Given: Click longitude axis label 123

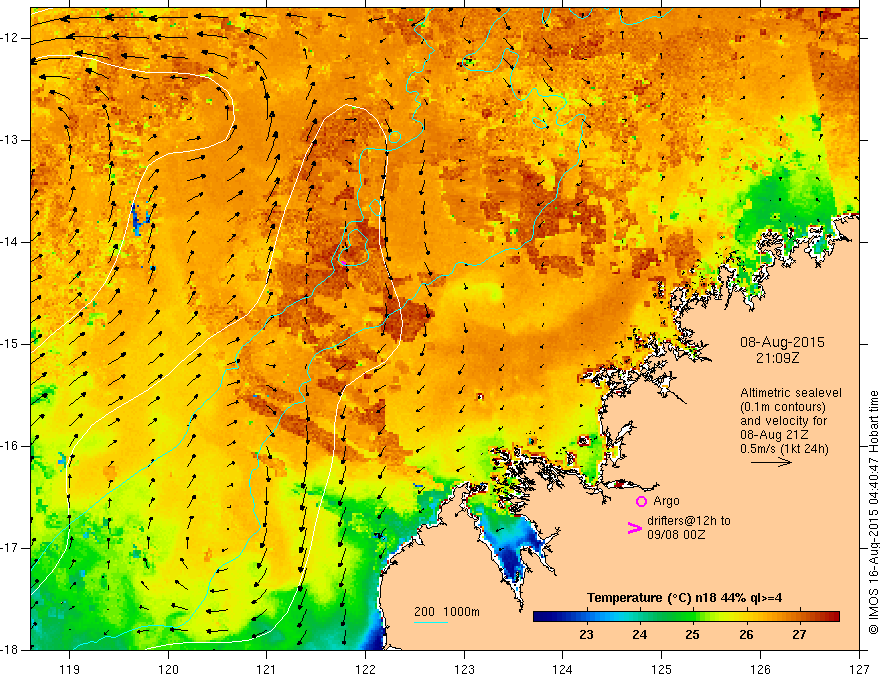Looking at the screenshot, I should pos(464,669).
